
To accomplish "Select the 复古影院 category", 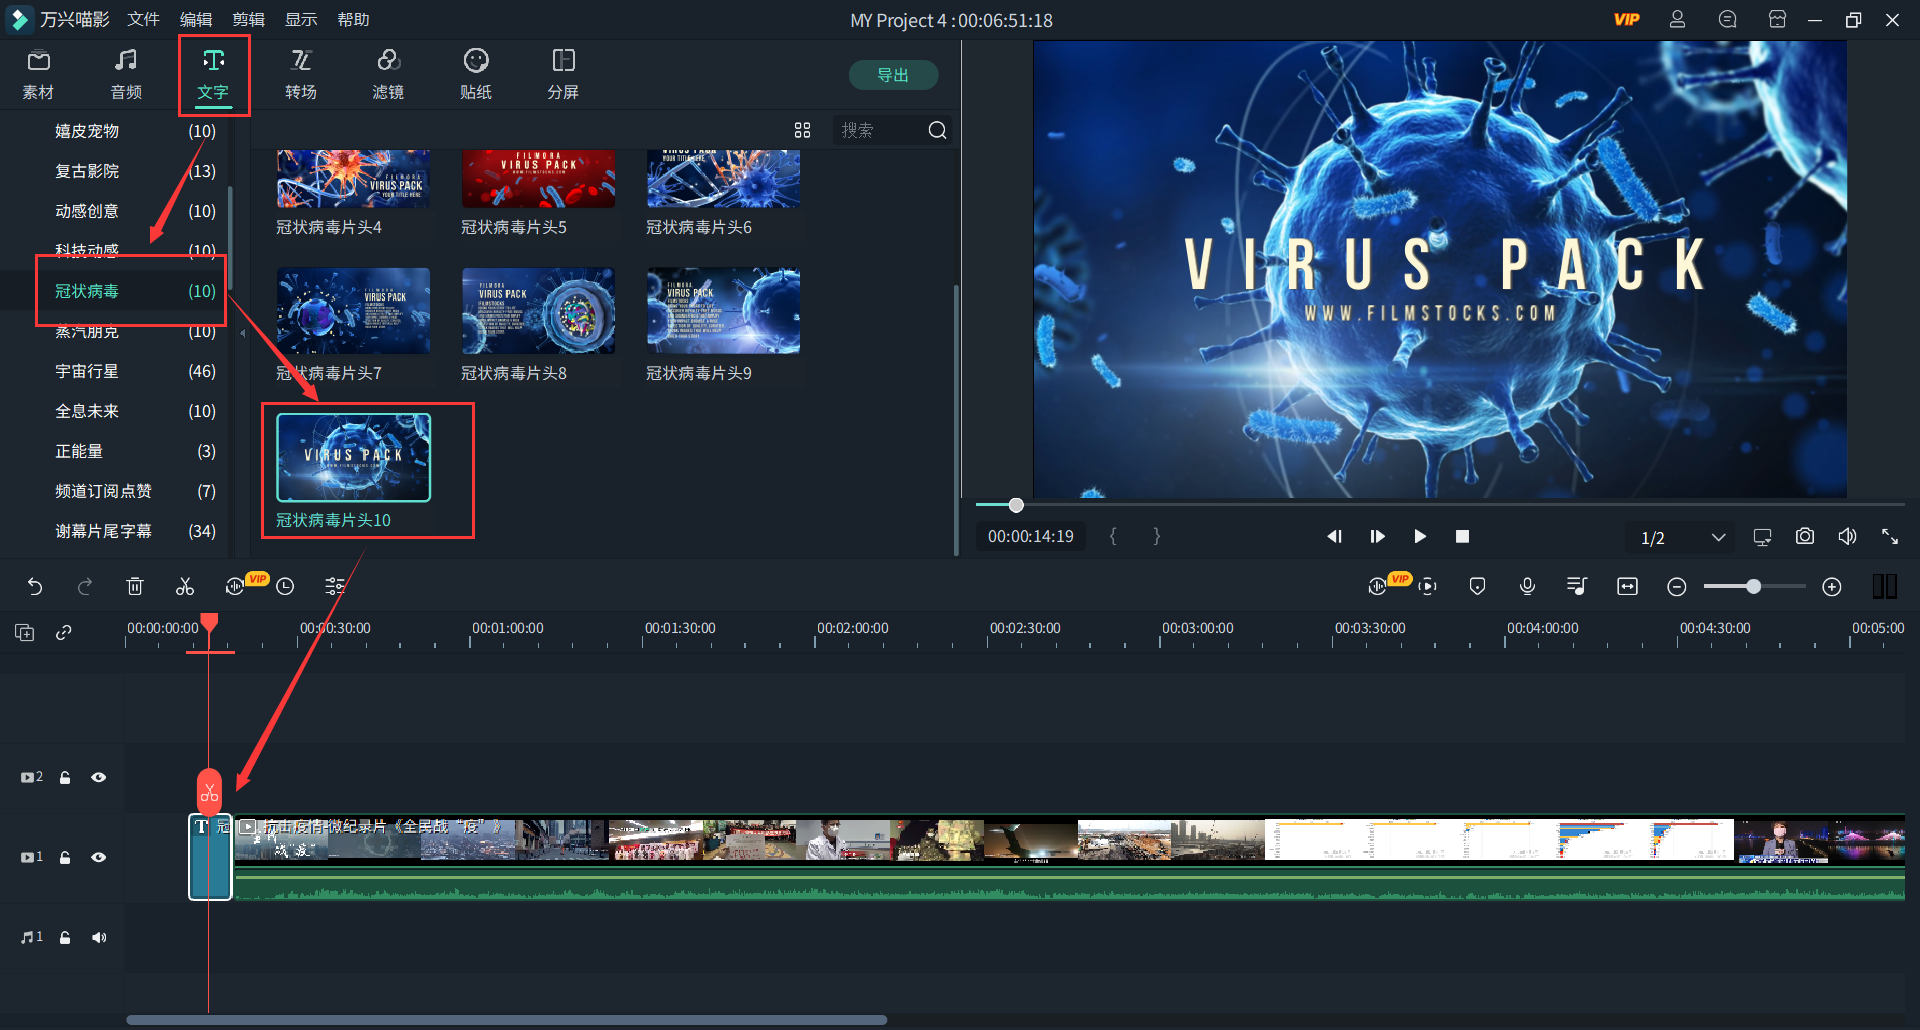I will [x=135, y=171].
